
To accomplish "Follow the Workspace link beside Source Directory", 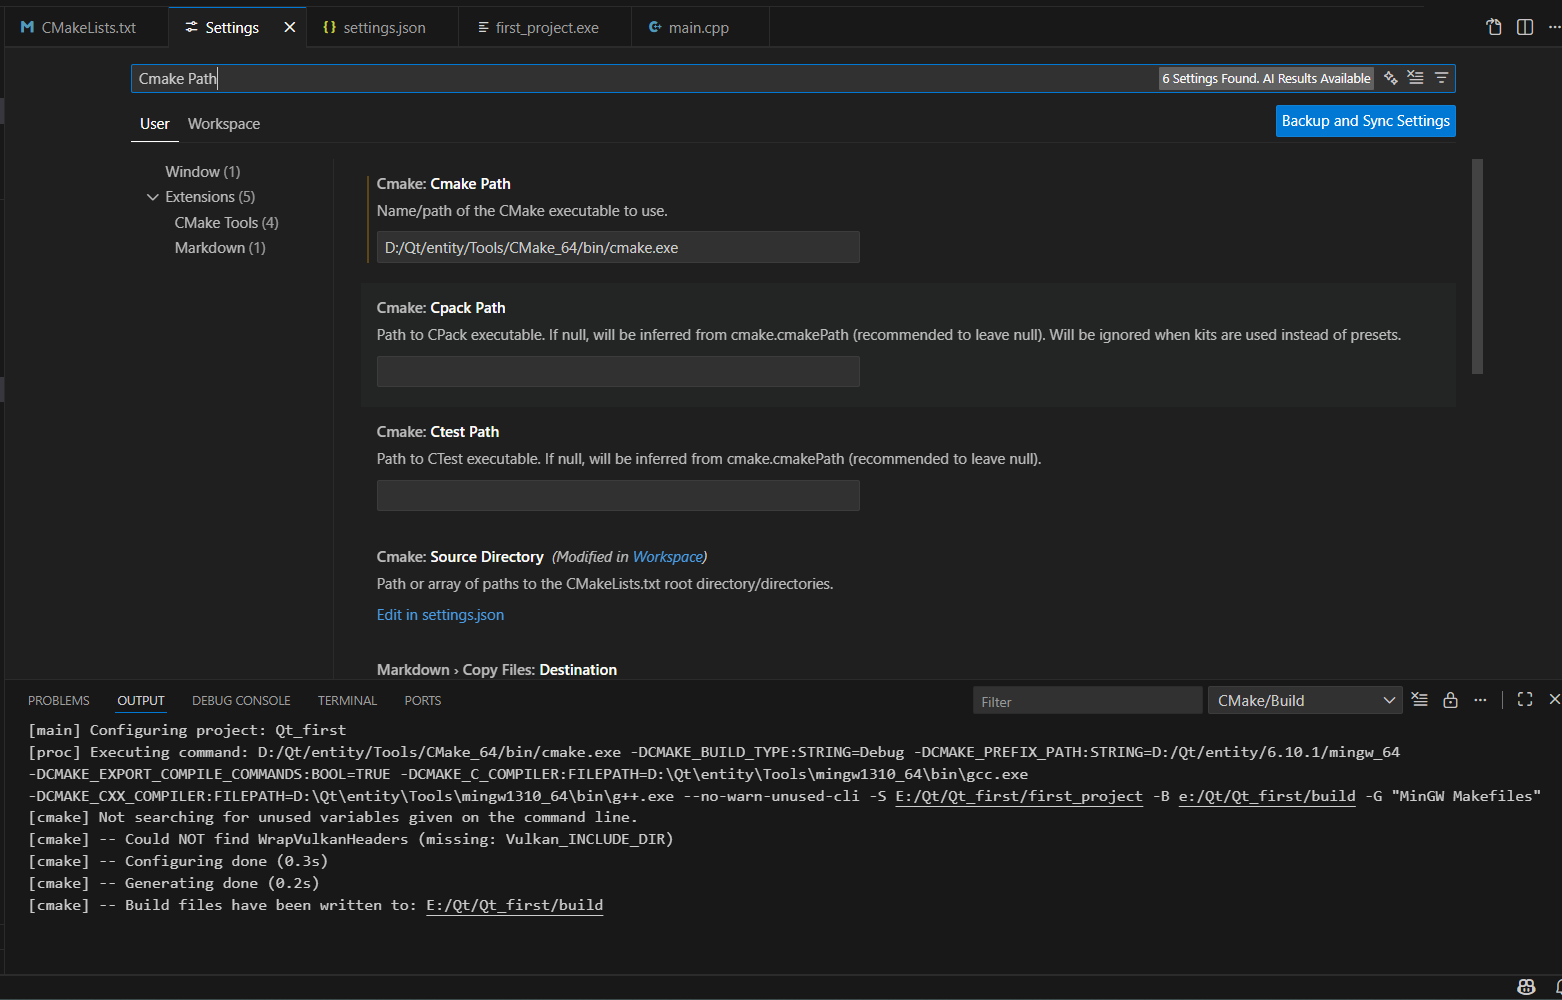I will 667,557.
